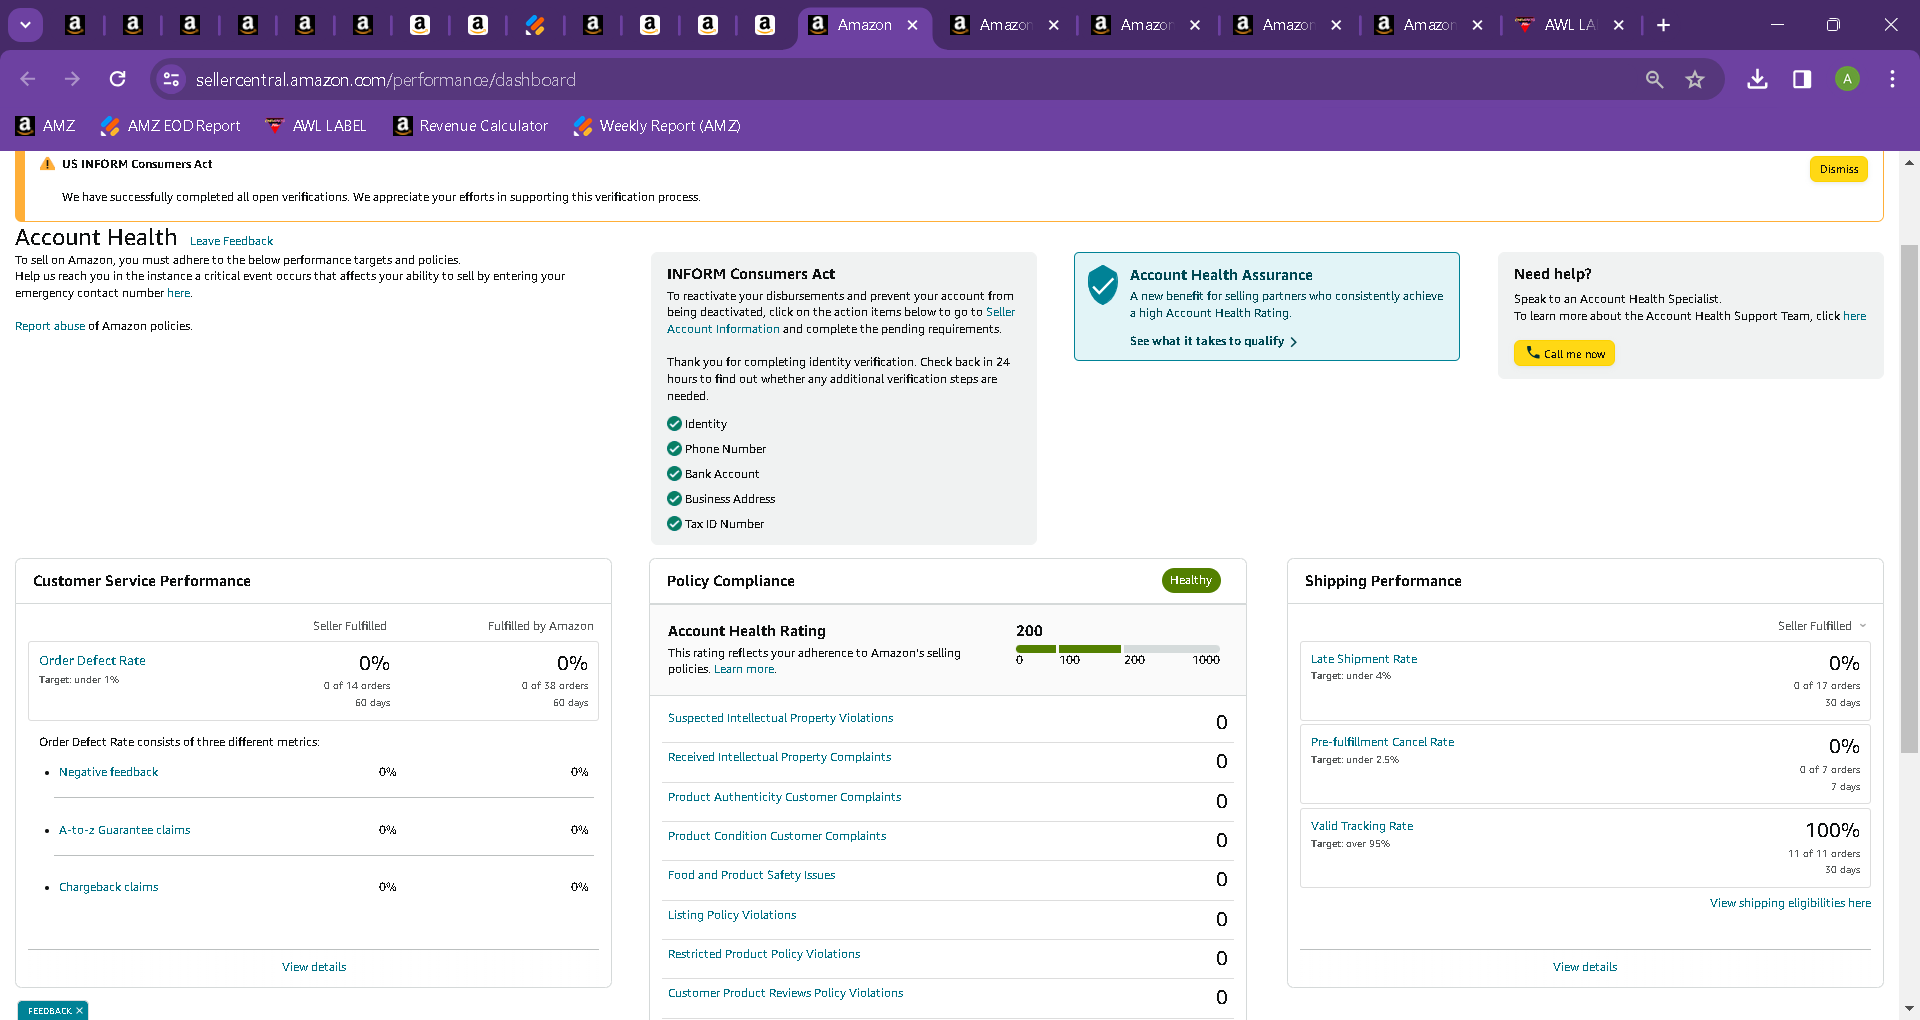Bookmark this page with the star icon
Image resolution: width=1920 pixels, height=1020 pixels.
(x=1695, y=79)
